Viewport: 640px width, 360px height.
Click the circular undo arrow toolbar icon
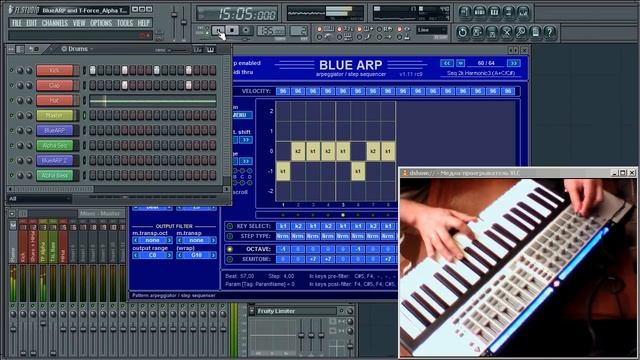point(462,32)
